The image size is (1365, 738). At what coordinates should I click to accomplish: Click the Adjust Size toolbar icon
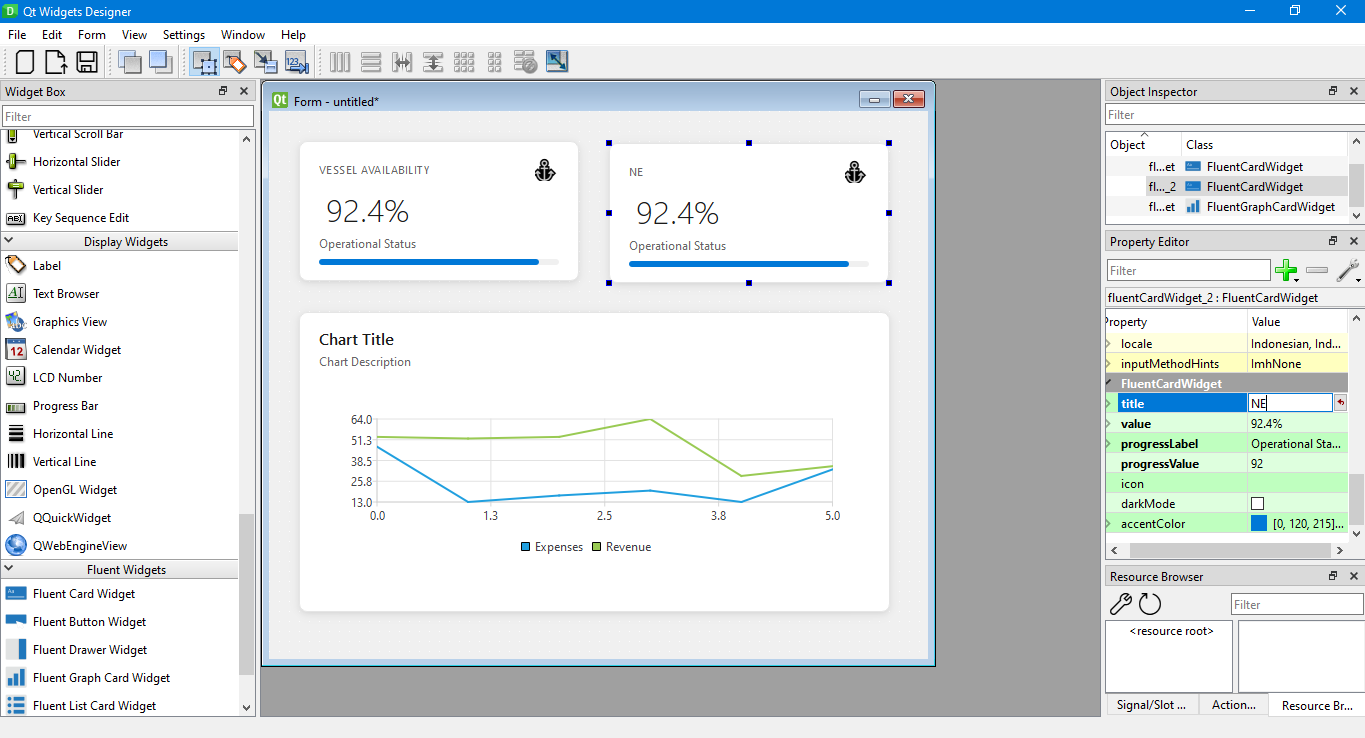557,62
